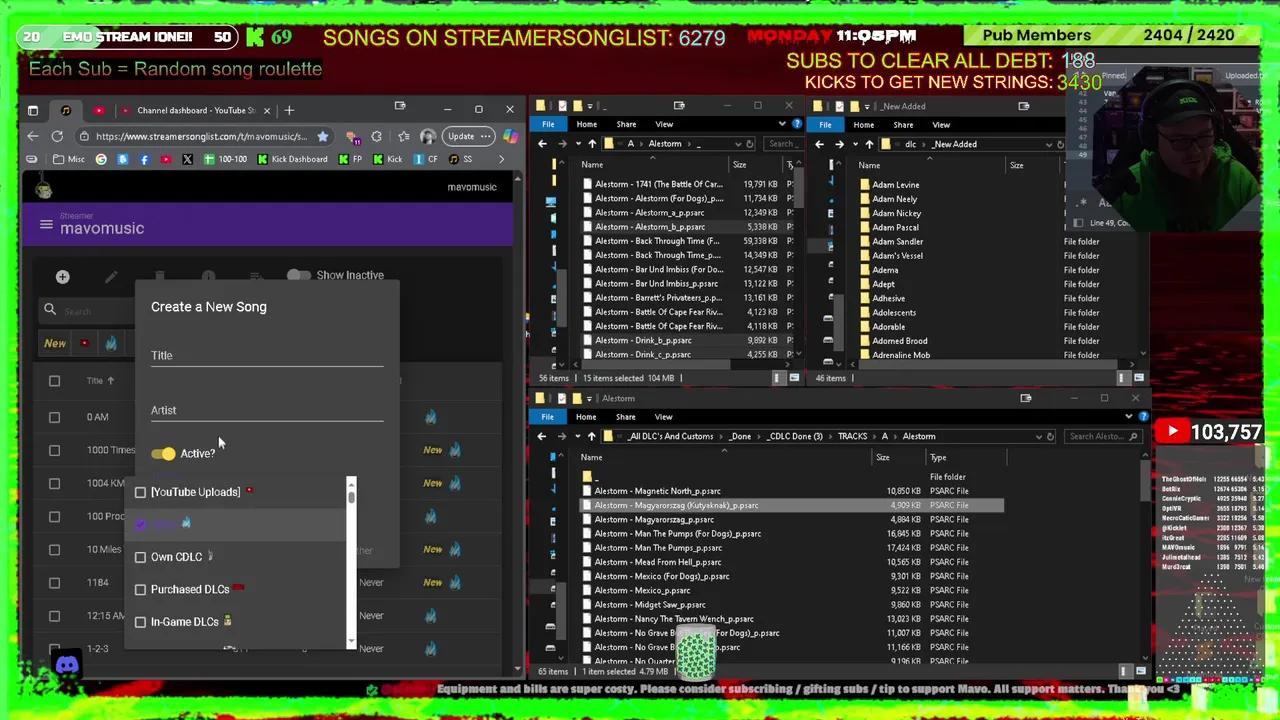Screen dimensions: 1280x720
Task: Click the Title field in Create a New Song
Action: [x=267, y=356]
